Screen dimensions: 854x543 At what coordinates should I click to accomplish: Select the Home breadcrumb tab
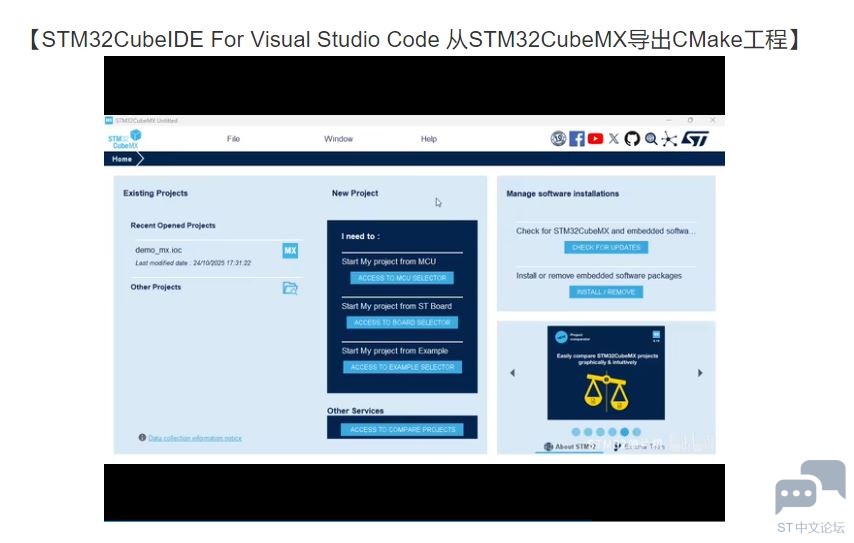(x=122, y=159)
